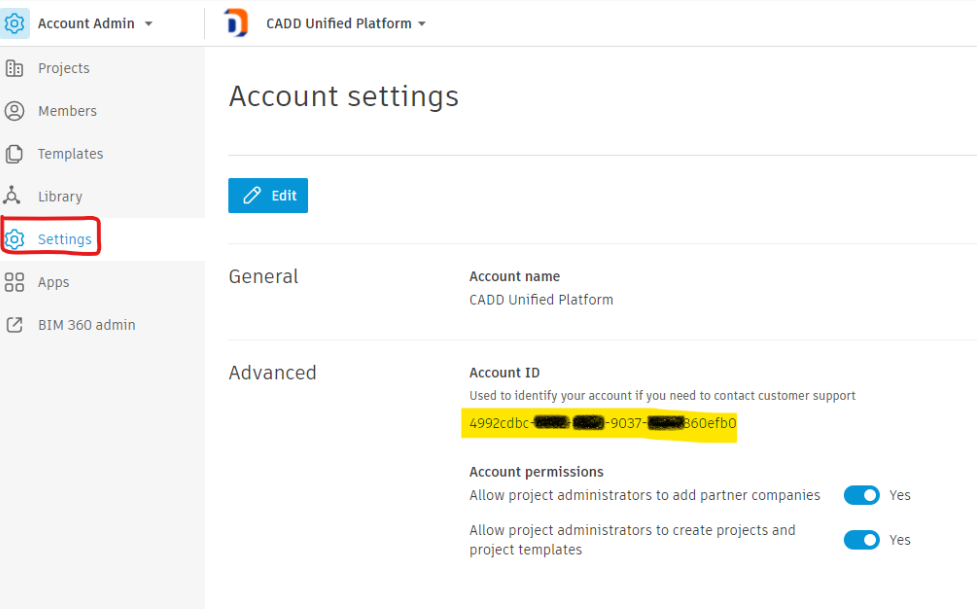
Task: Click the General section heading
Action: [x=264, y=276]
